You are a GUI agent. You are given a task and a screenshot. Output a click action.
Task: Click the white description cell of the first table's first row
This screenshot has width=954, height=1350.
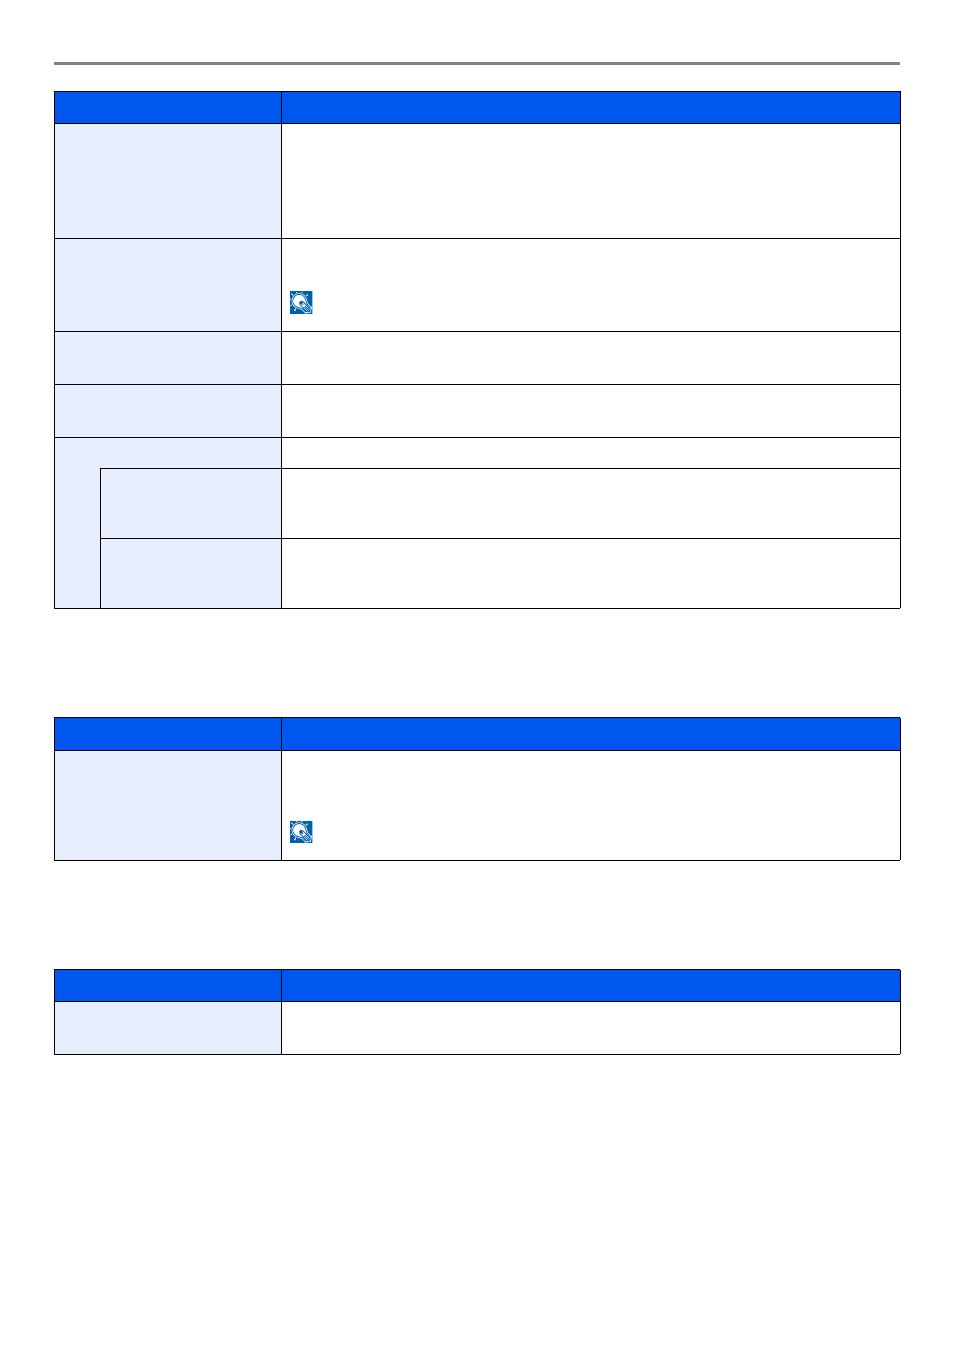click(x=591, y=181)
